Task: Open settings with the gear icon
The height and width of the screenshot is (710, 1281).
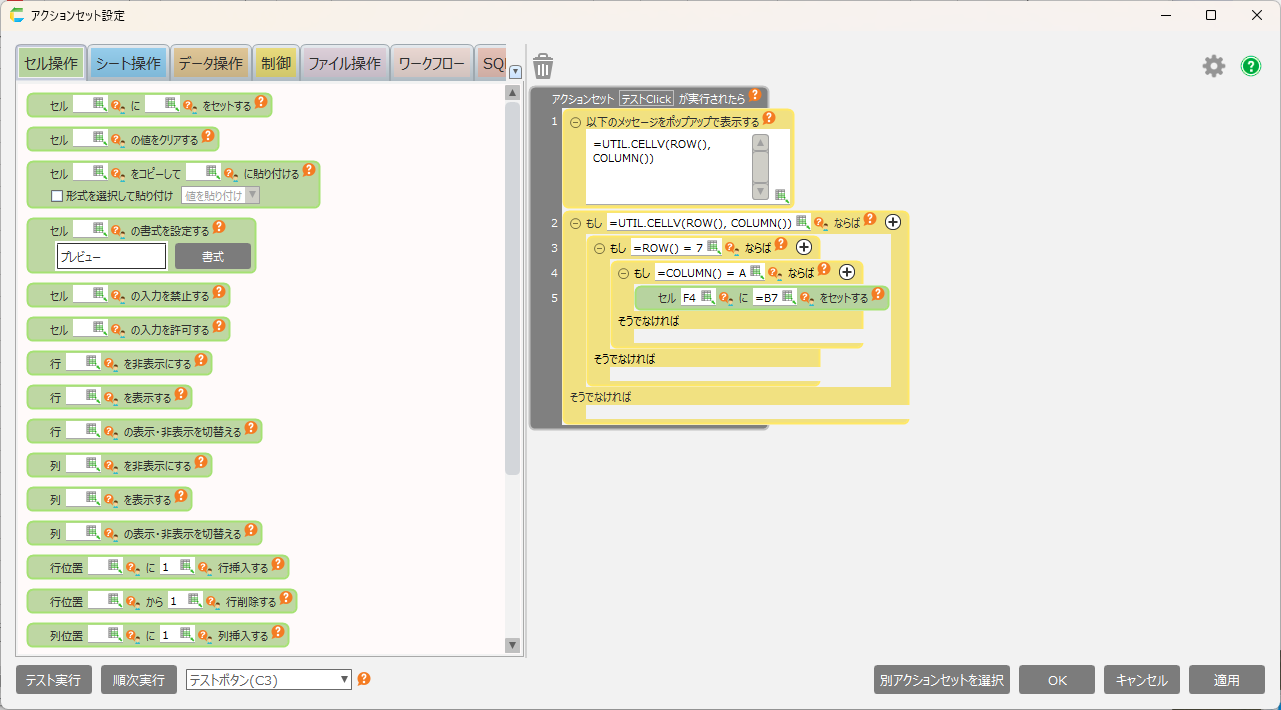Action: 1213,66
